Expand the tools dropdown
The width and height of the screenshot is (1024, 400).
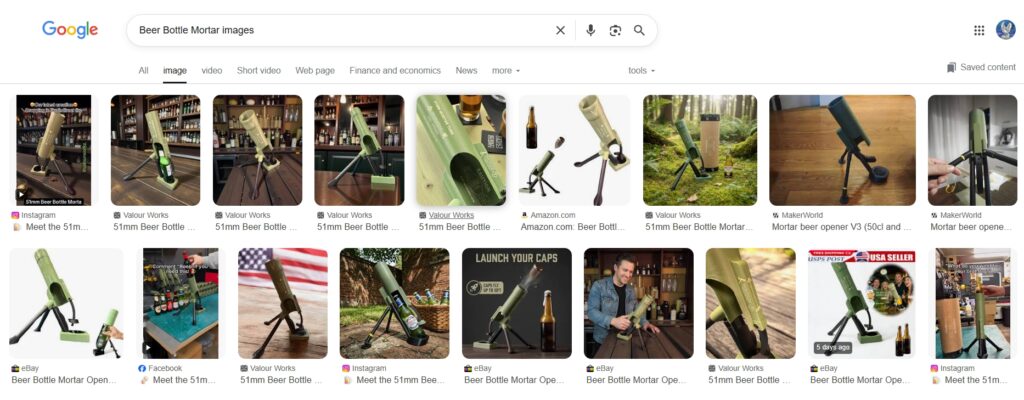pyautogui.click(x=641, y=71)
